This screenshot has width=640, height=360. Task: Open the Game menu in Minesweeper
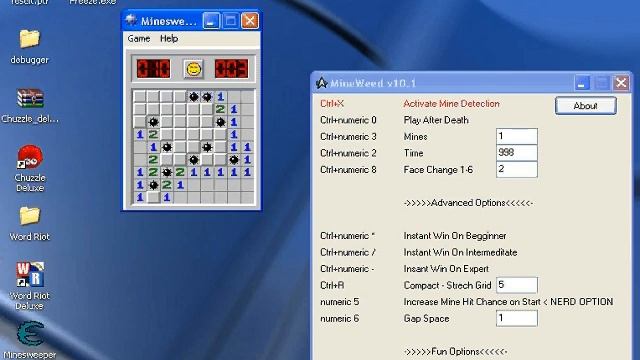139,38
